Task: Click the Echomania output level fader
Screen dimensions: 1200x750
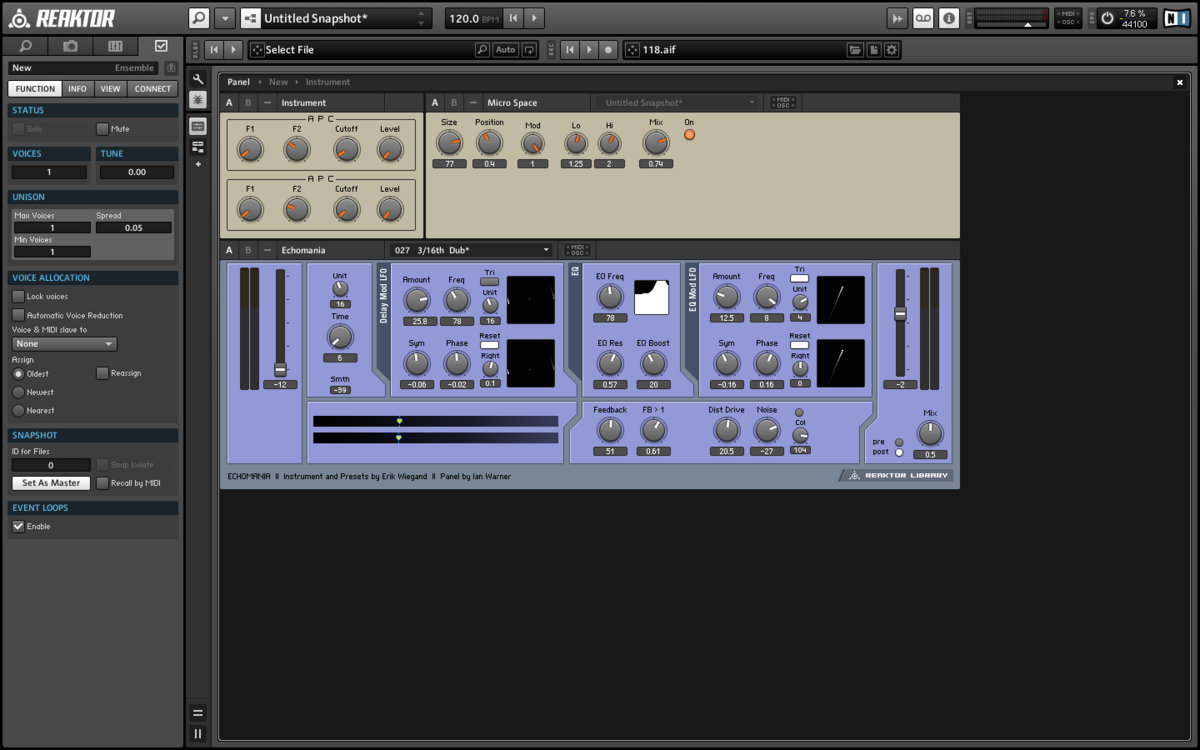Action: pyautogui.click(x=900, y=314)
